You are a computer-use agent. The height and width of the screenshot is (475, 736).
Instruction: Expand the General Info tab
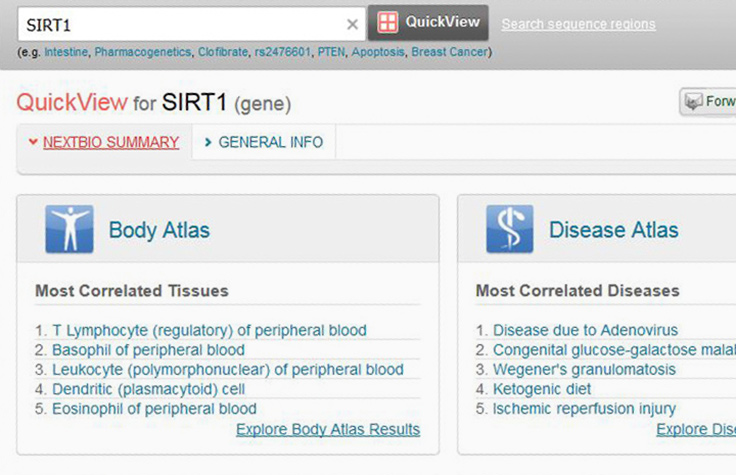pos(264,142)
